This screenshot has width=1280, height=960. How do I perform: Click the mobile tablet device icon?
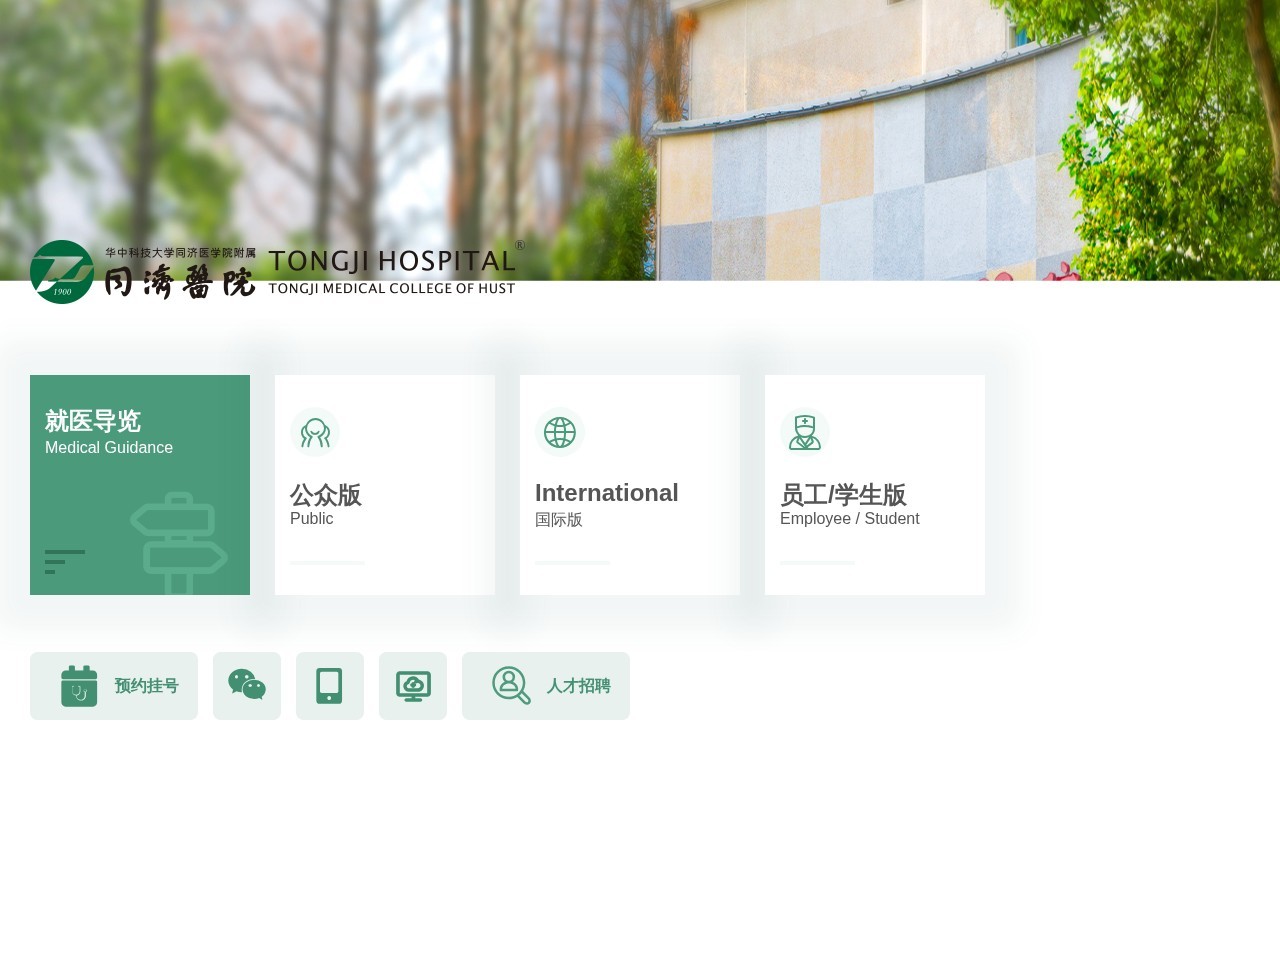click(330, 686)
